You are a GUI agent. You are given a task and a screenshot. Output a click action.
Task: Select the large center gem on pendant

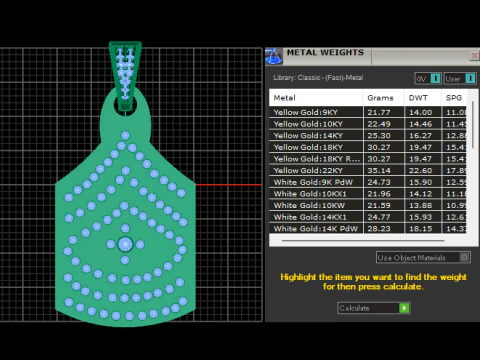[x=125, y=244]
